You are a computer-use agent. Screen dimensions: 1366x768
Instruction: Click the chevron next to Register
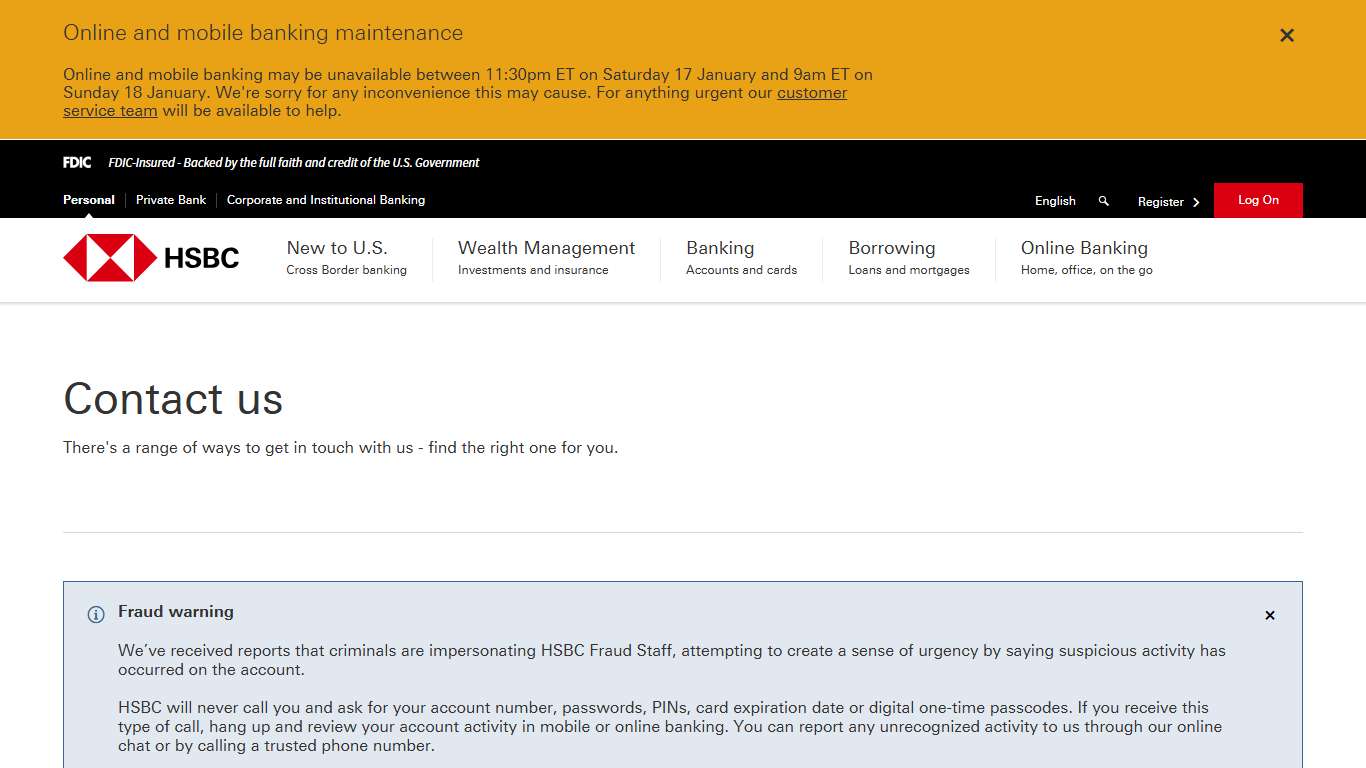pos(1196,202)
